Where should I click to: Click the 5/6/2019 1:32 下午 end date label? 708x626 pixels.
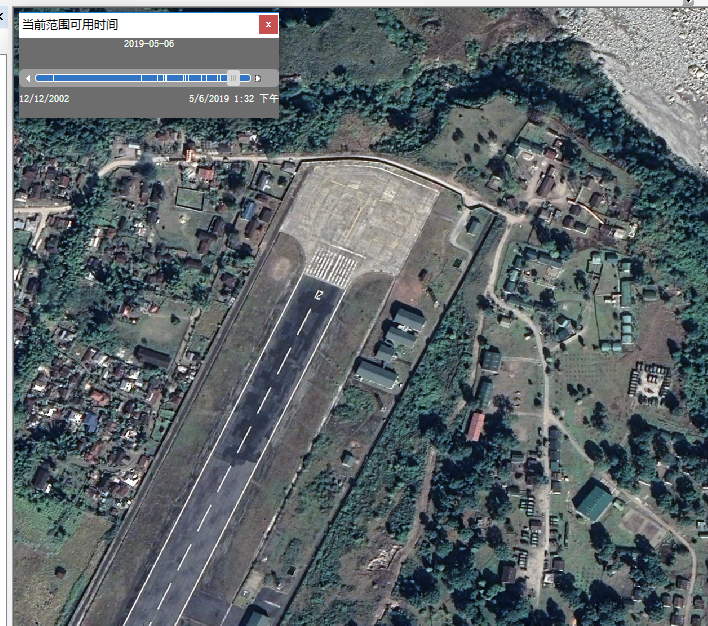coord(233,99)
